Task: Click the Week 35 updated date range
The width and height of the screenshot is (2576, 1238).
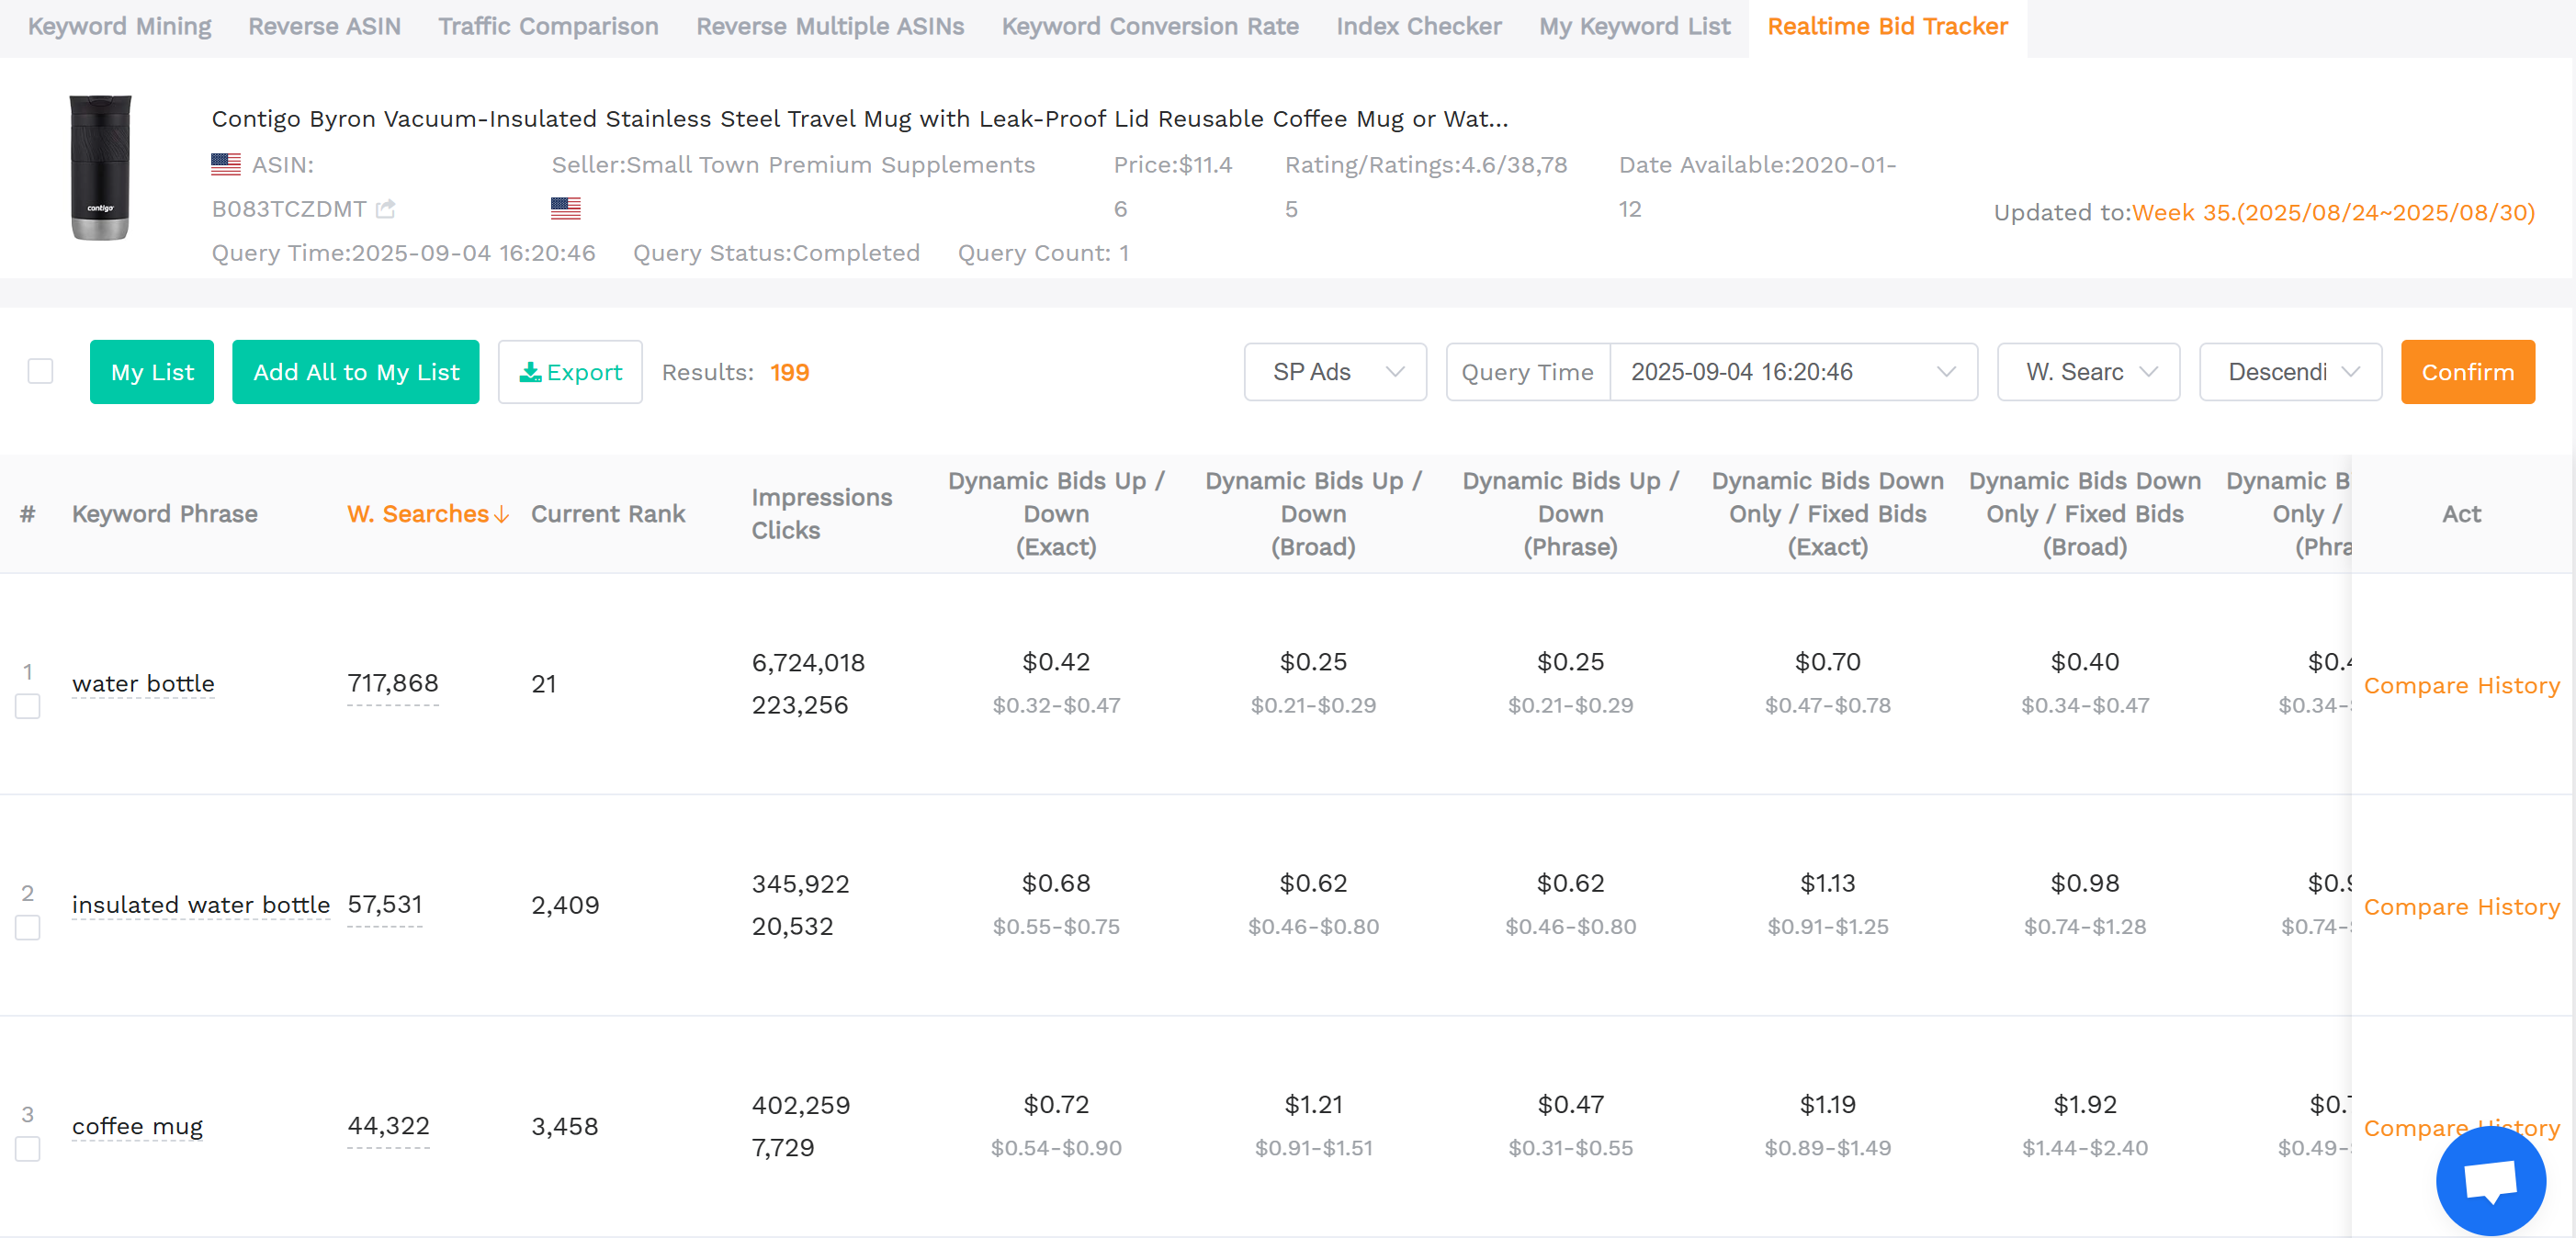Action: click(2333, 212)
